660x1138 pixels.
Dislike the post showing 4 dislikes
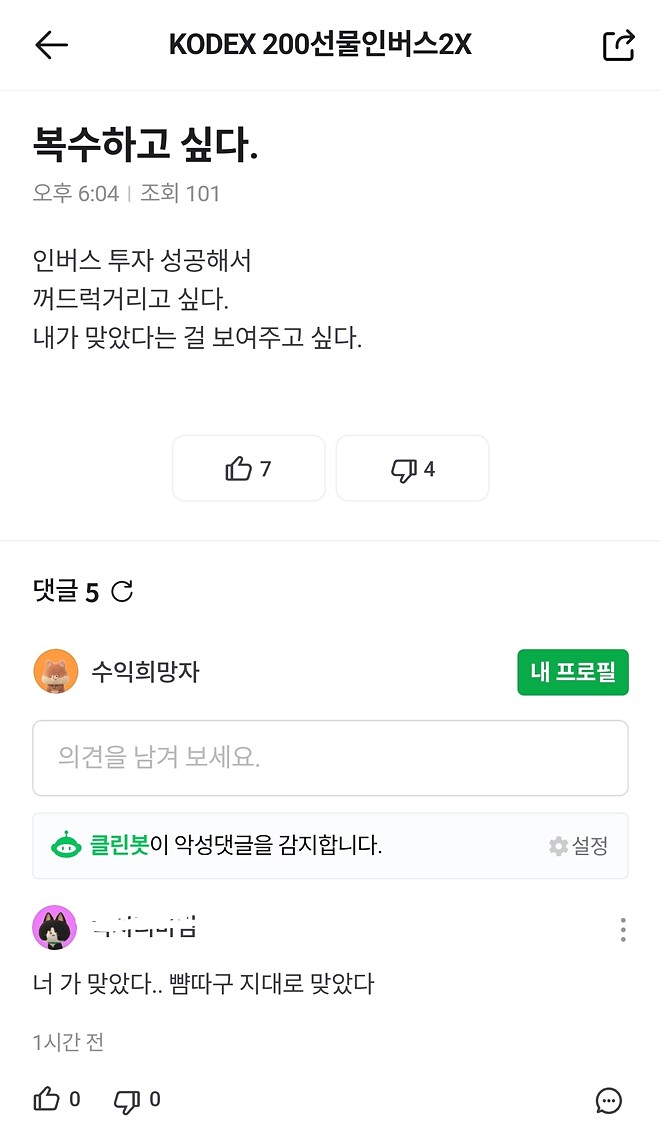pyautogui.click(x=412, y=468)
